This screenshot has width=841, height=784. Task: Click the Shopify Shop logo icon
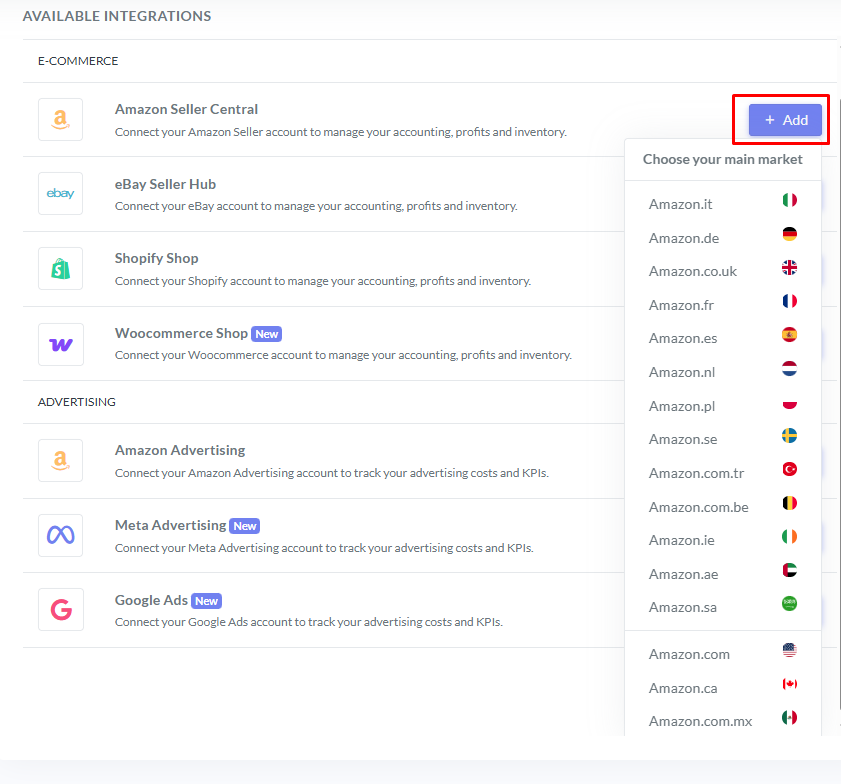(x=60, y=269)
